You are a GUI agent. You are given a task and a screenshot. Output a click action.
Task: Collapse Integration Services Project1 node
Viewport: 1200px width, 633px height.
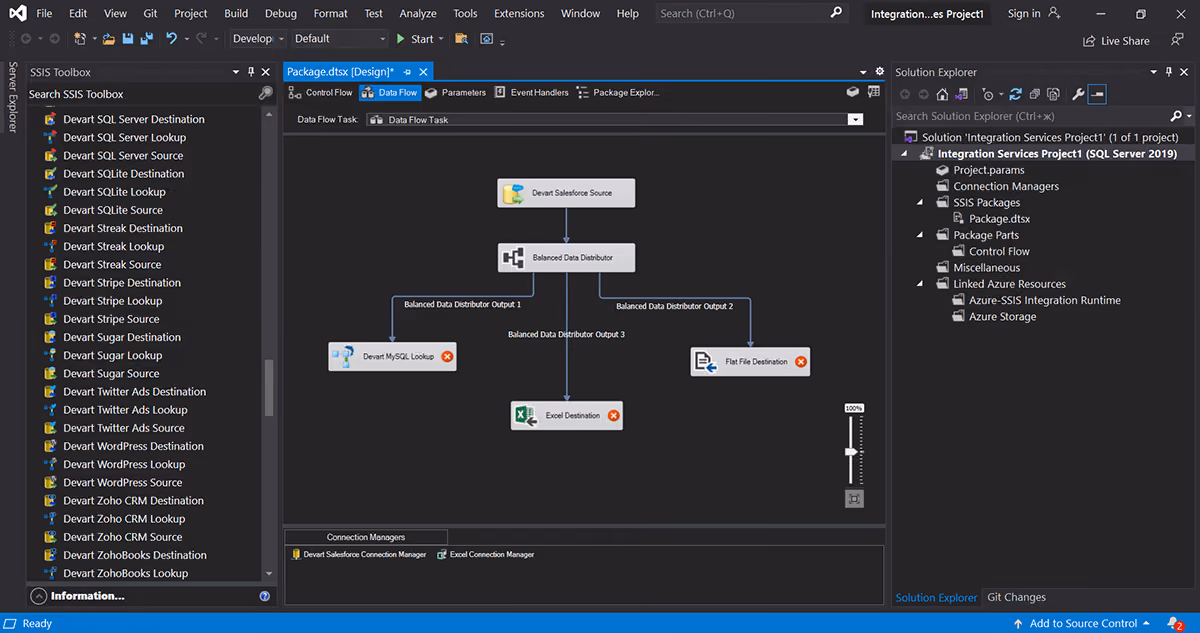(x=905, y=154)
